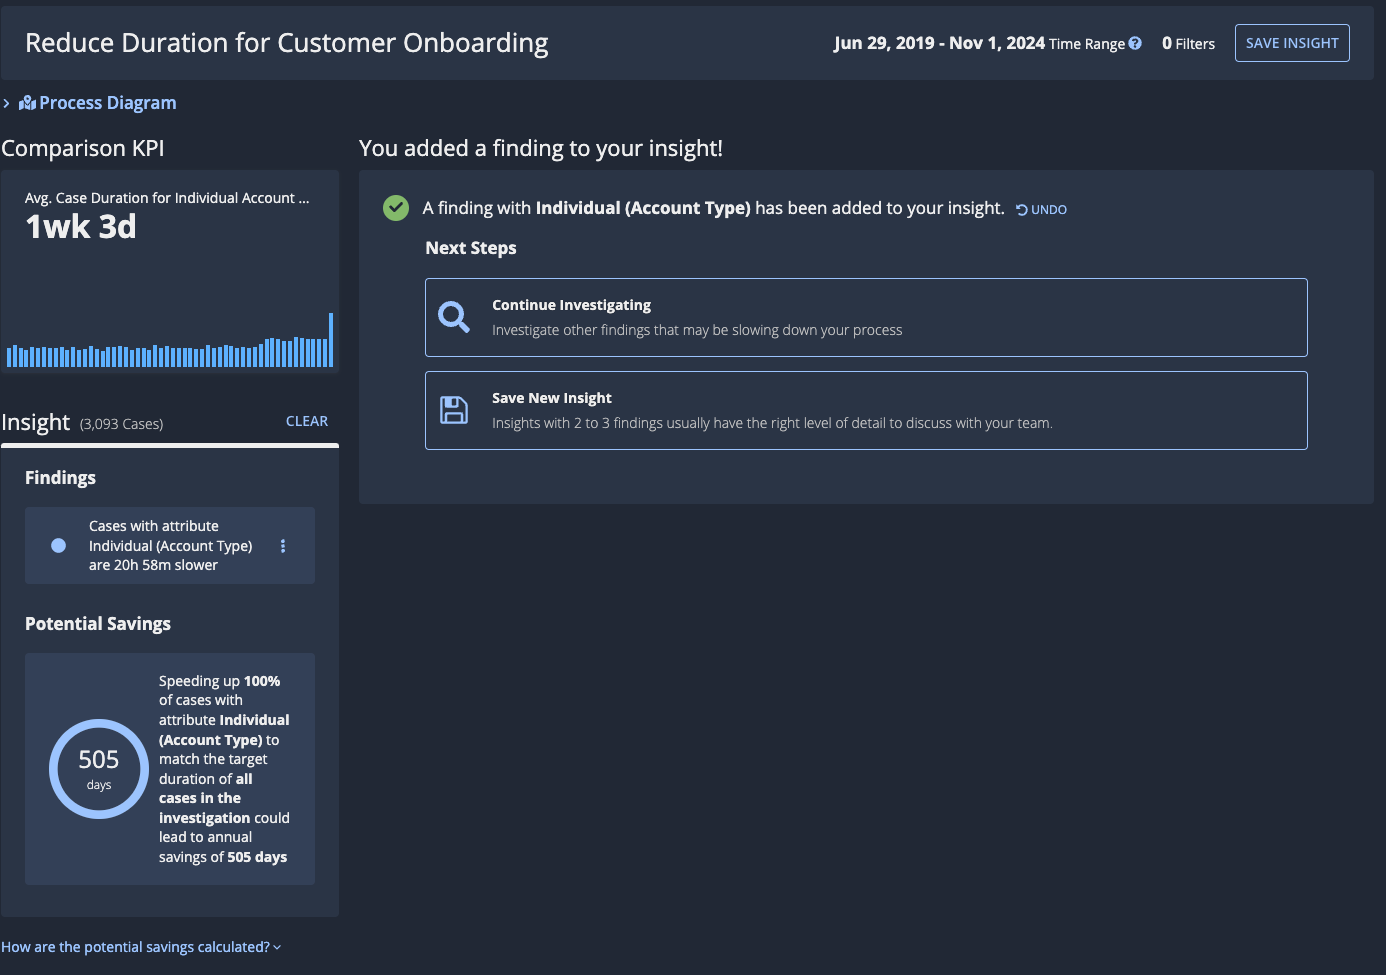This screenshot has height=975, width=1386.
Task: Click the Potential Savings heading
Action: click(x=98, y=624)
